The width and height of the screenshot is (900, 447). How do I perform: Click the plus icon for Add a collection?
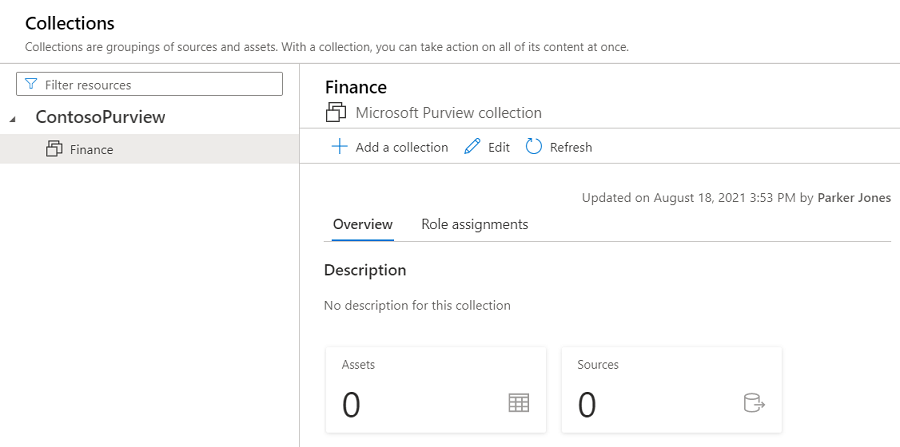click(339, 147)
